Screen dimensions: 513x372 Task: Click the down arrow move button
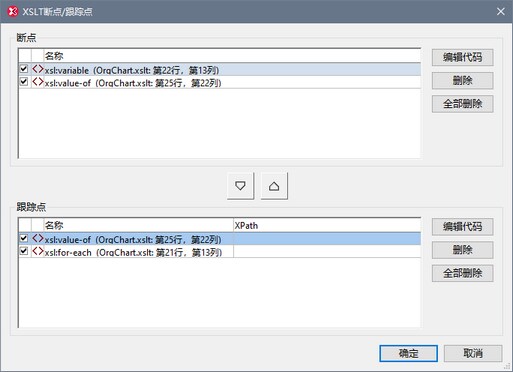[240, 186]
